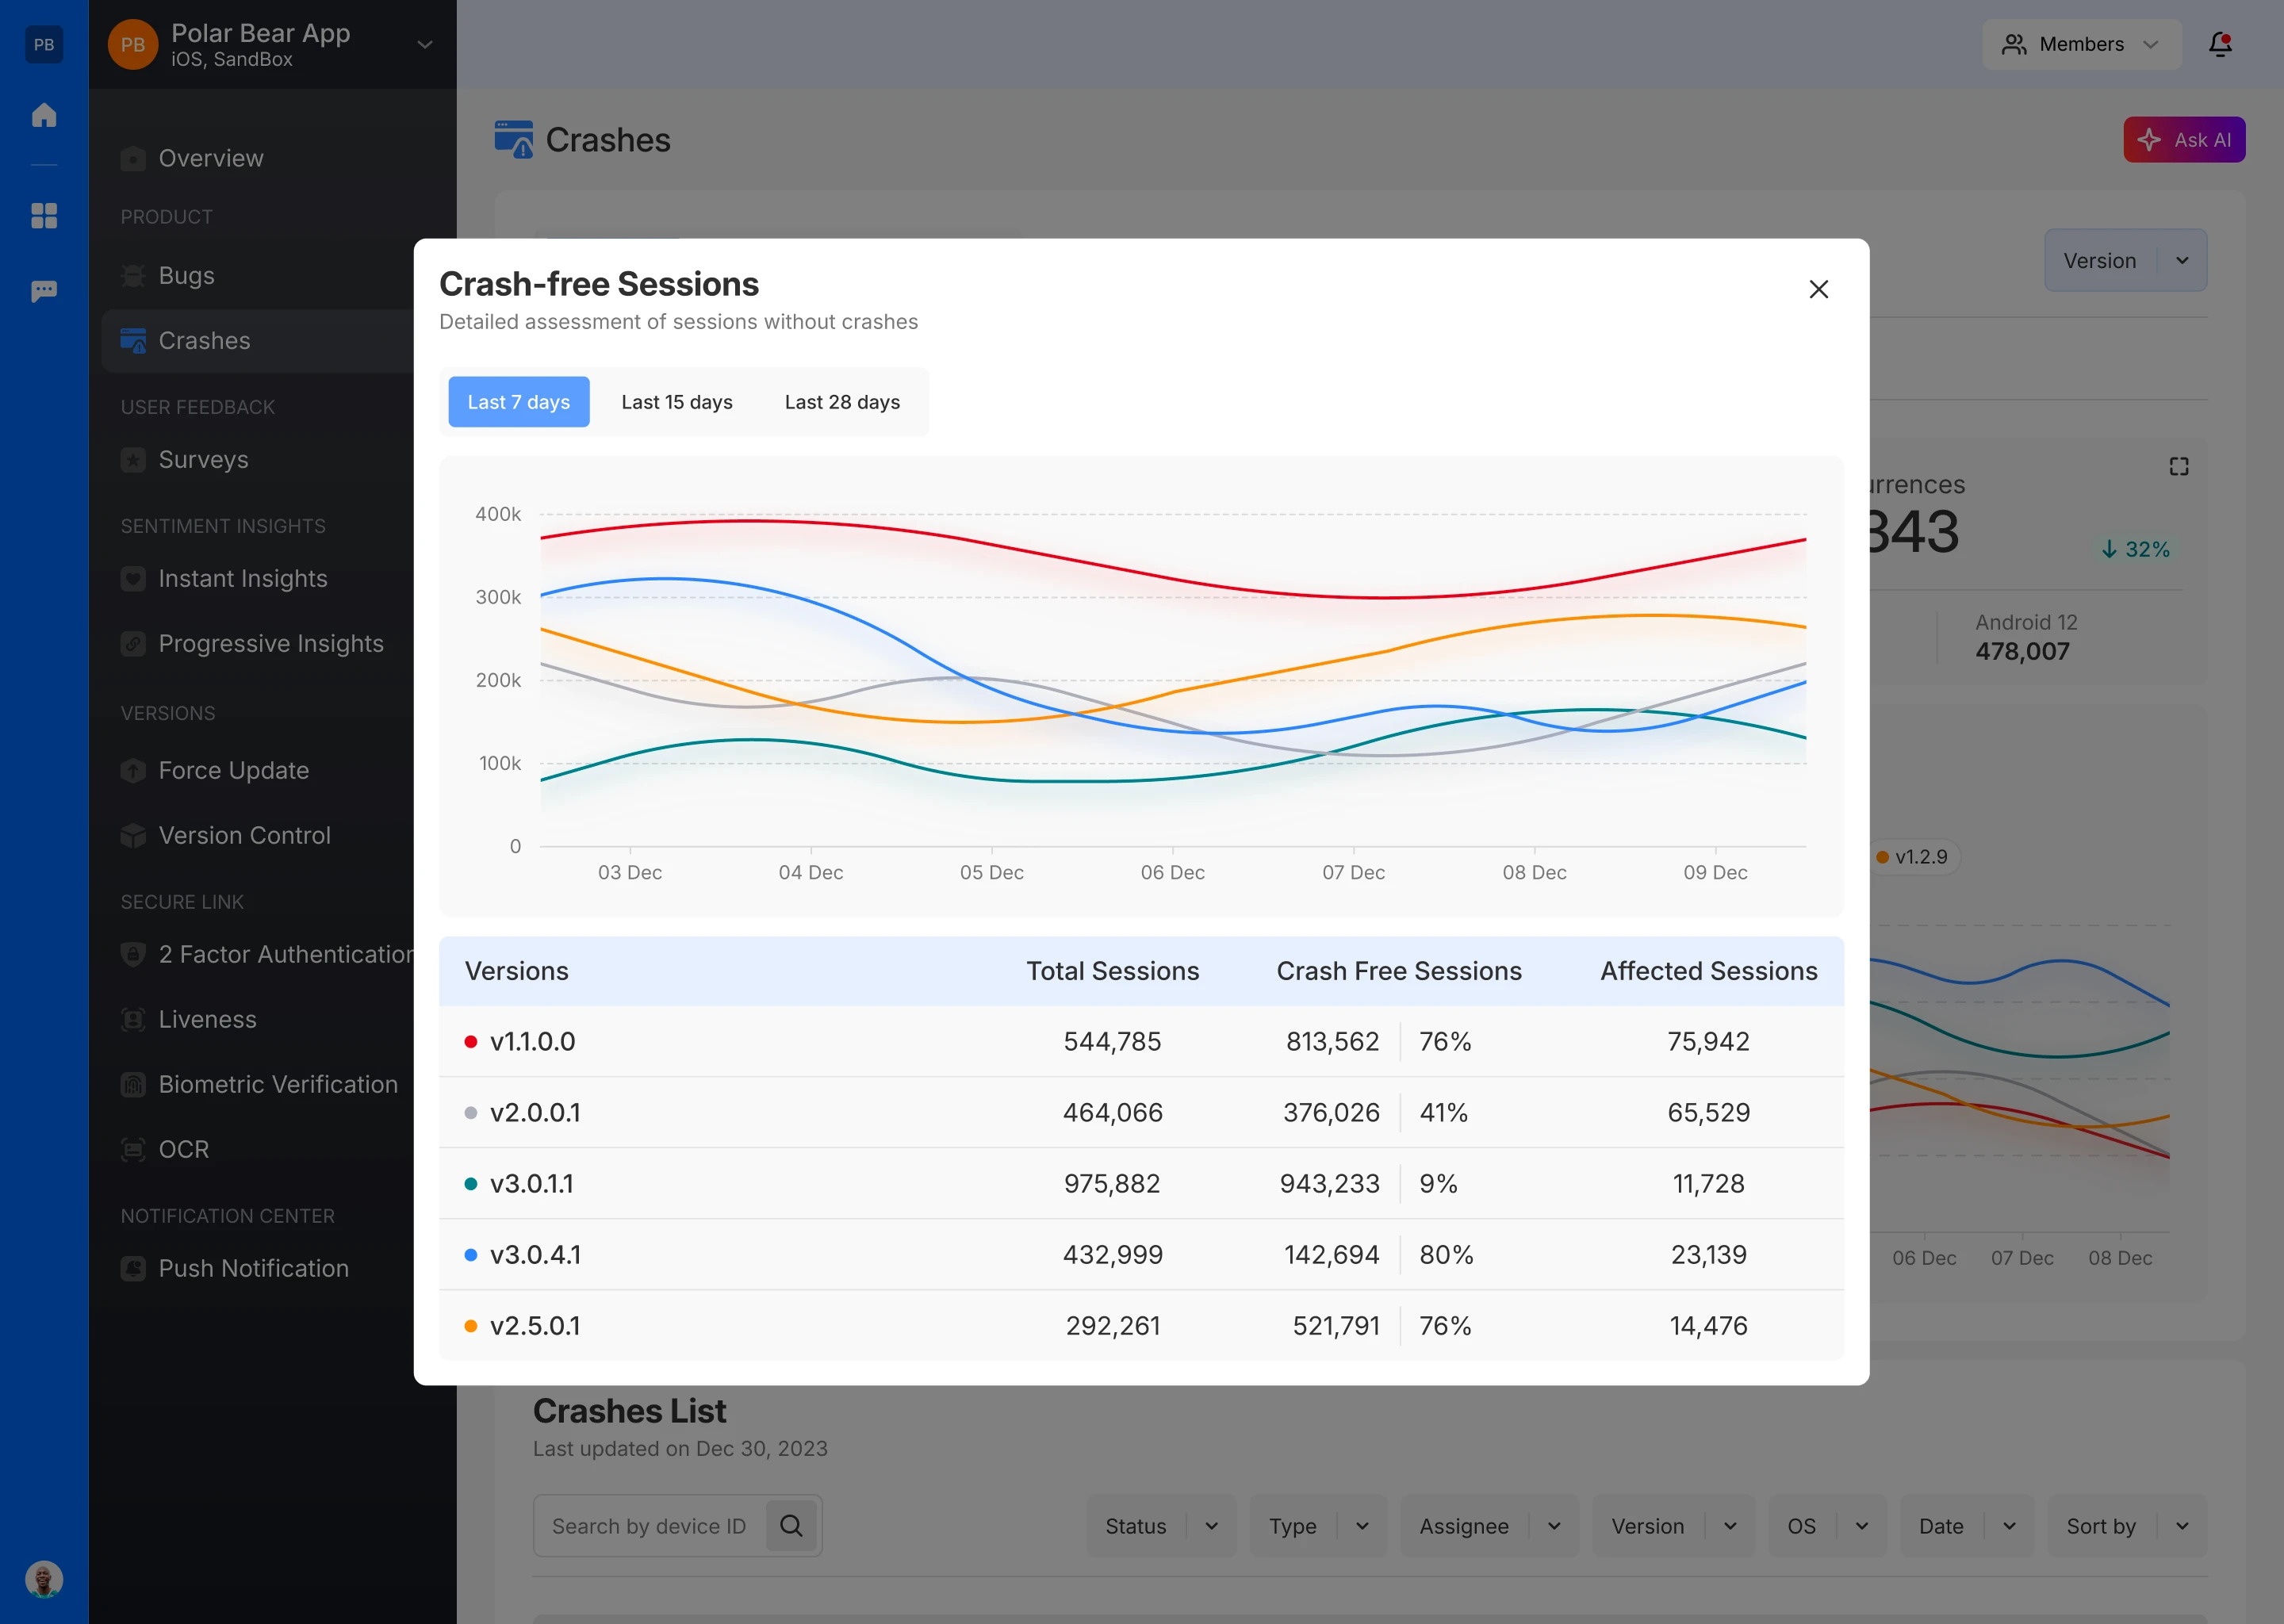
Task: Switch to Last 28 days range
Action: coord(842,402)
